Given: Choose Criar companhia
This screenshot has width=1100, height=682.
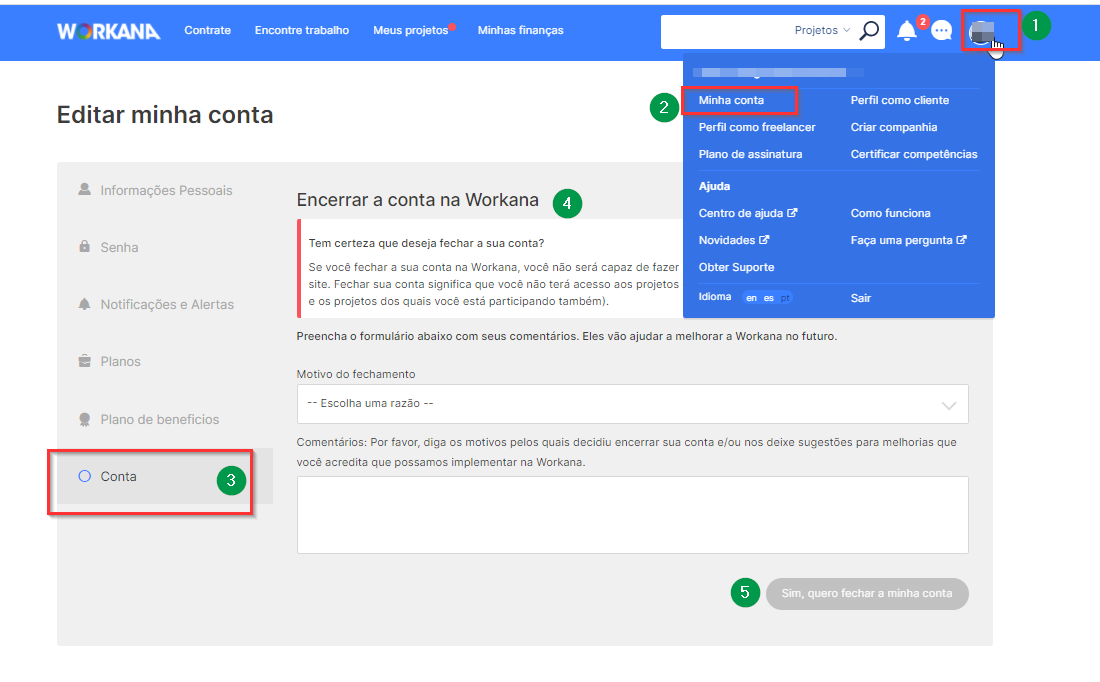Looking at the screenshot, I should click(x=894, y=127).
